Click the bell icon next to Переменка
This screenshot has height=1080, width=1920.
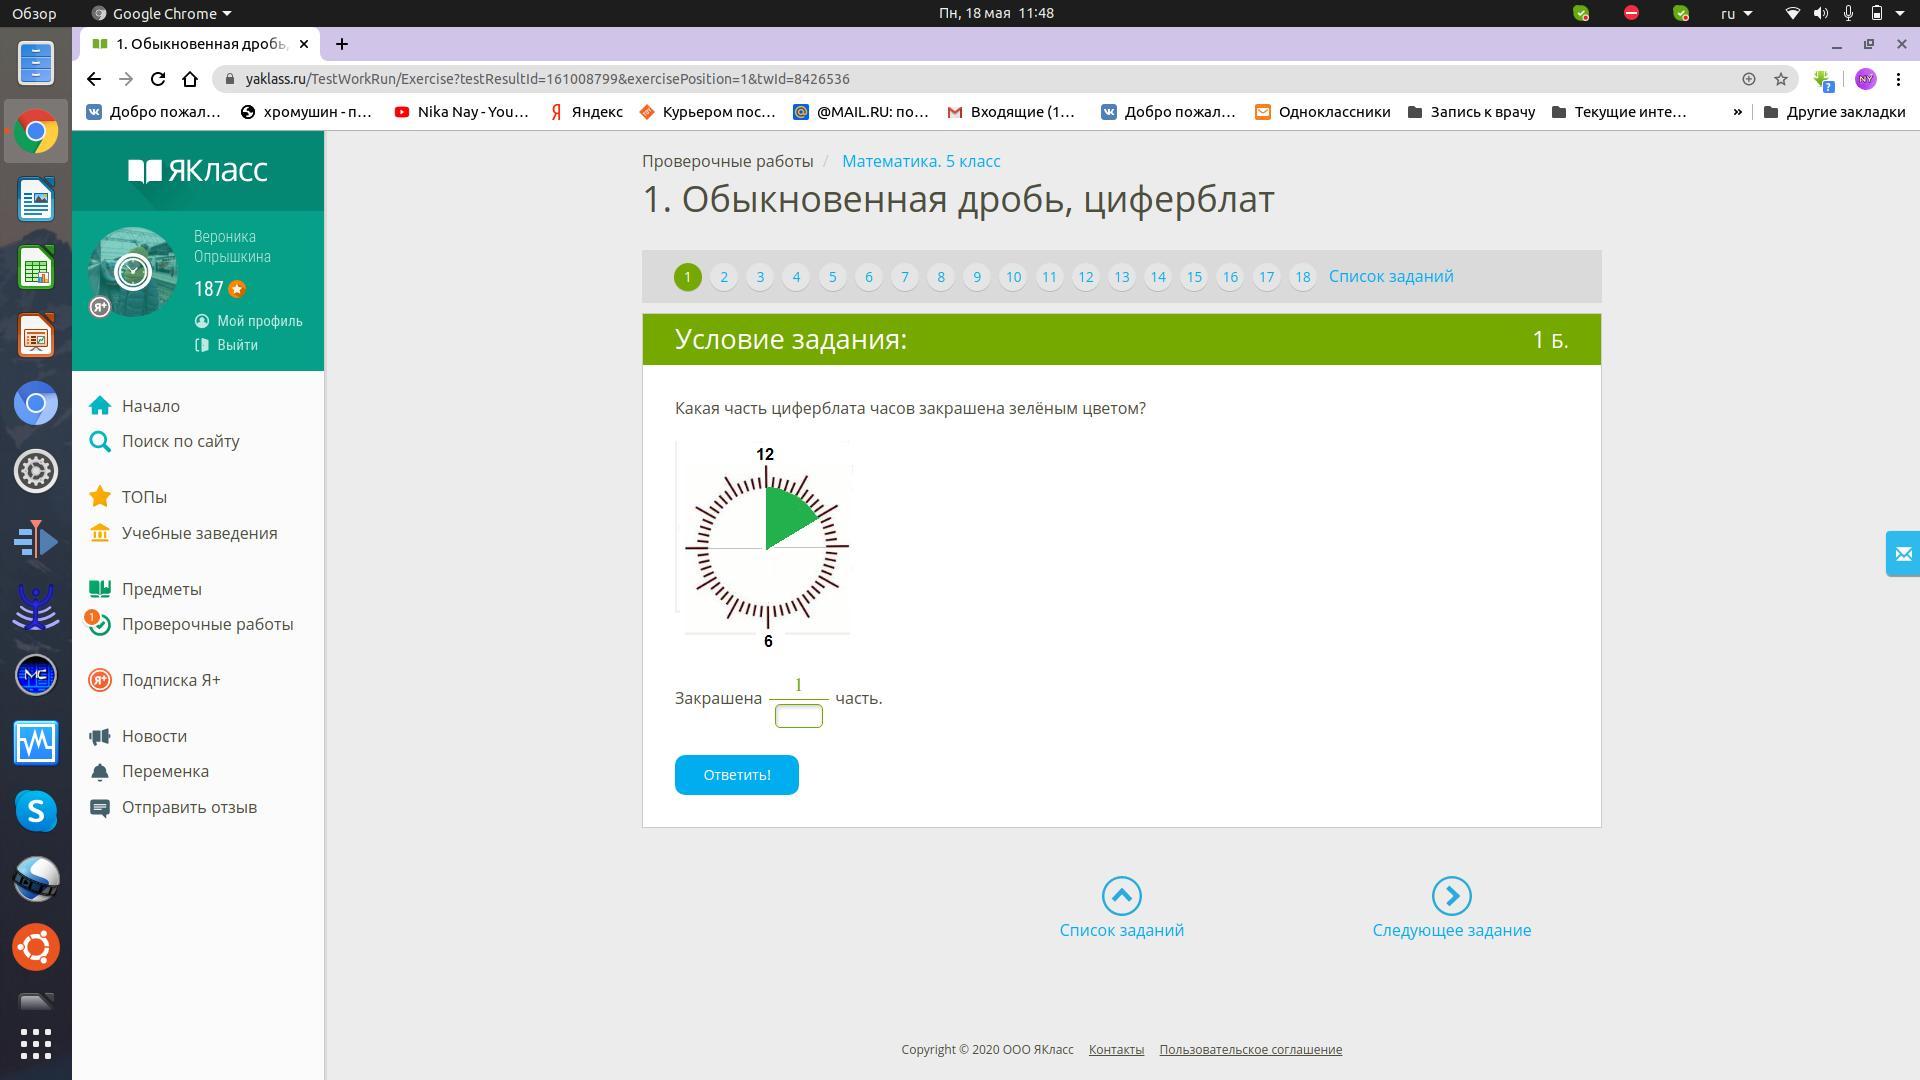100,772
